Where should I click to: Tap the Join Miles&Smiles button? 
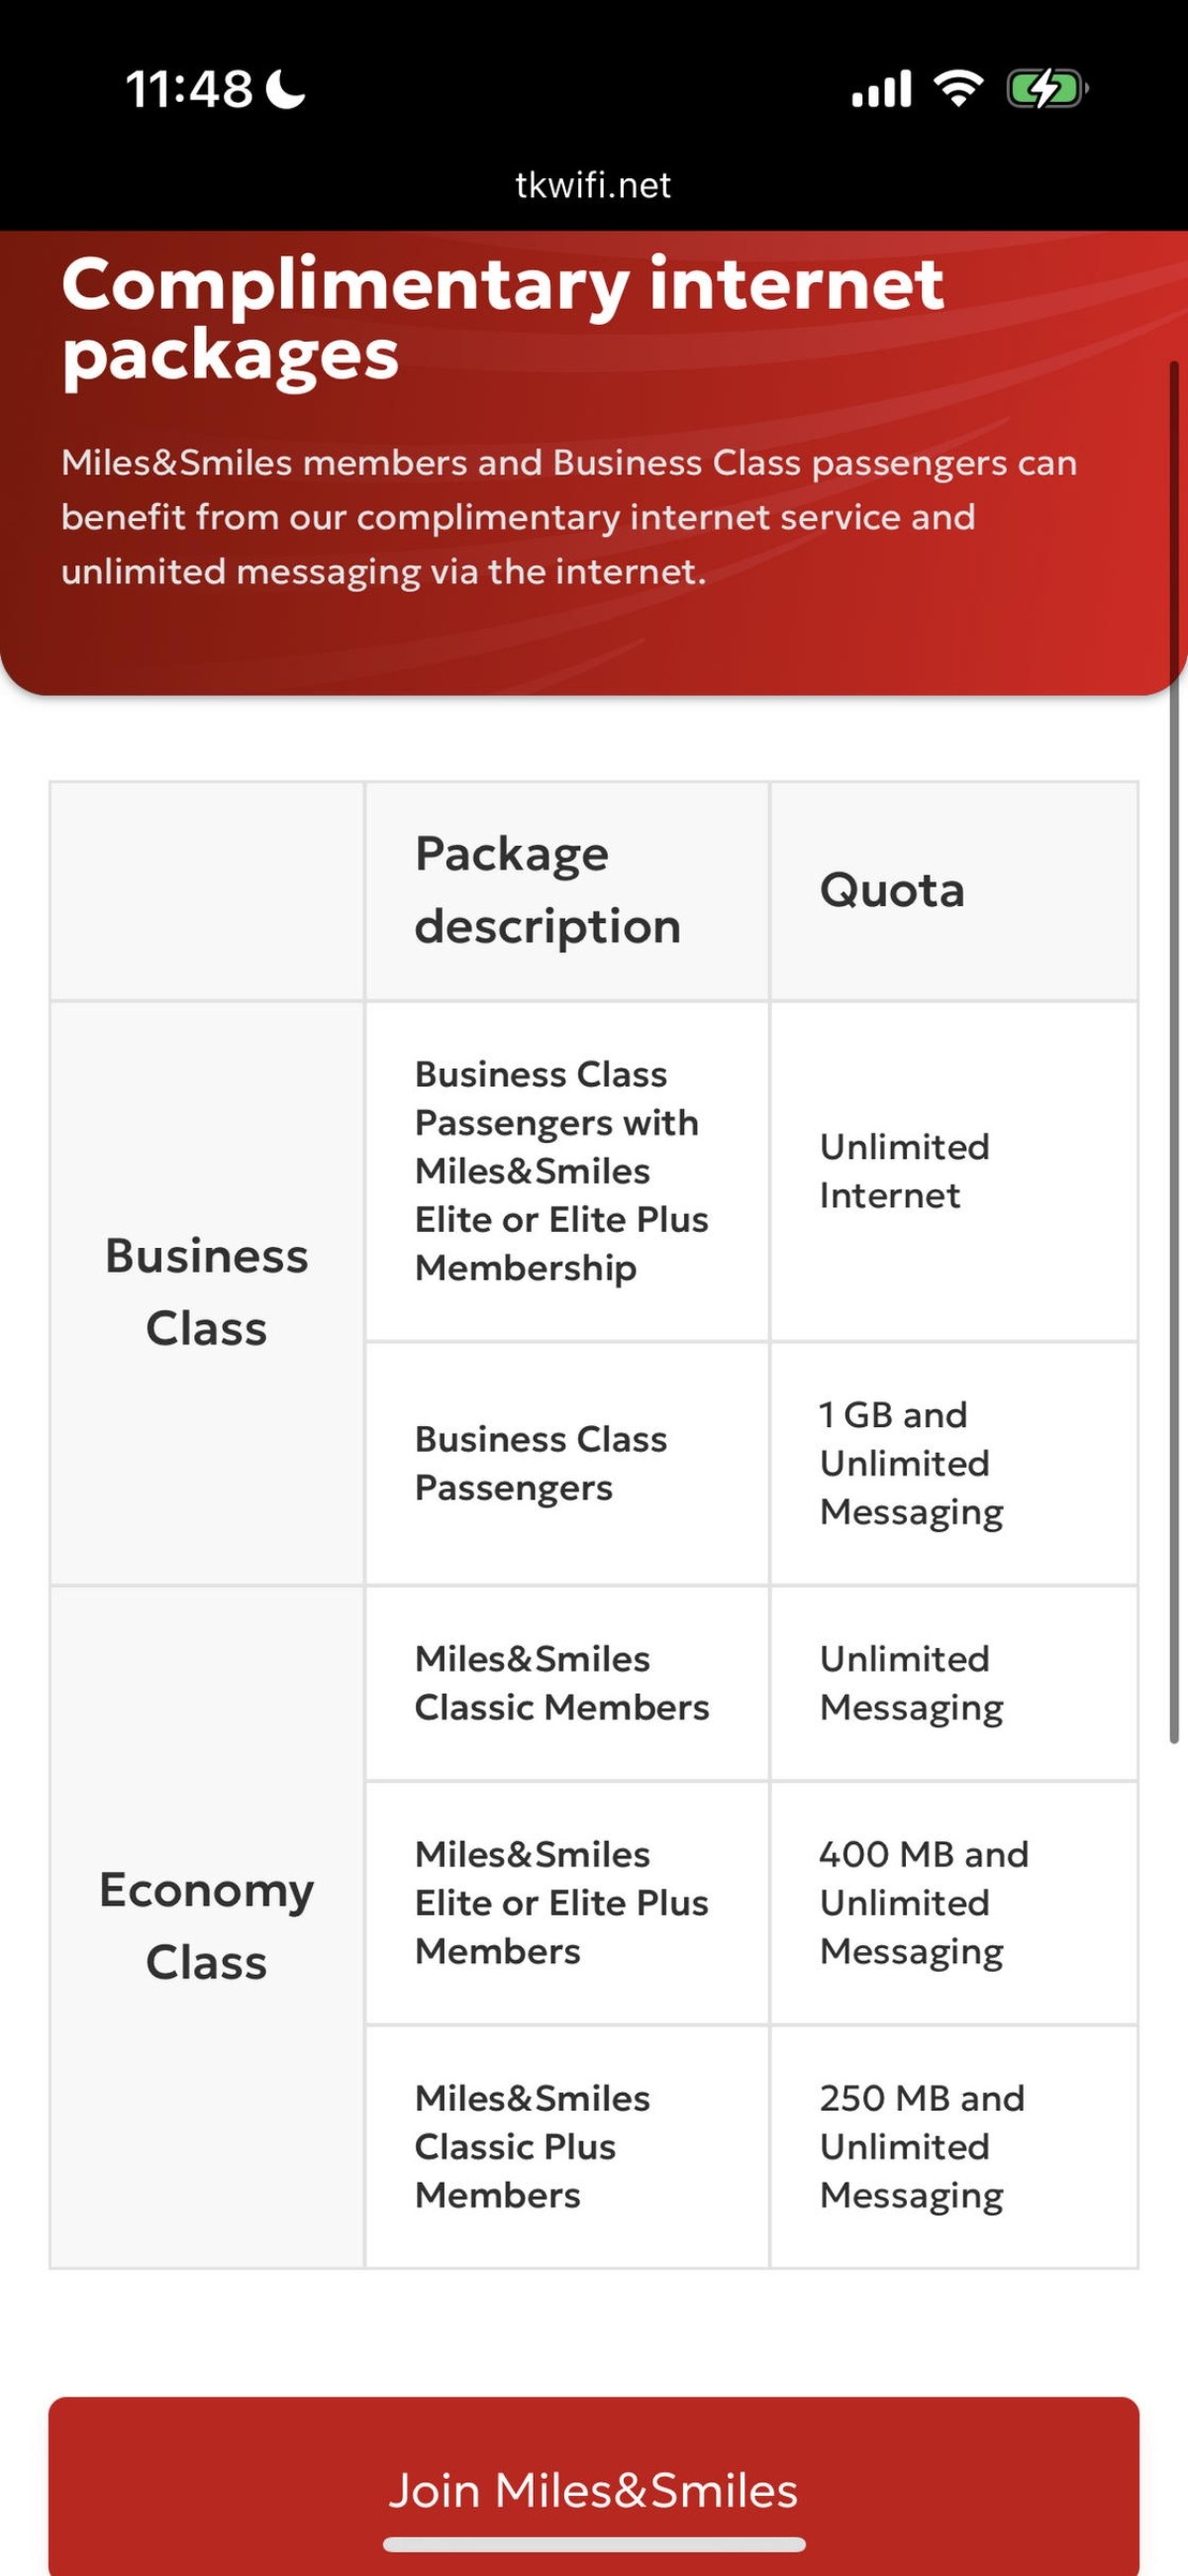coord(594,2488)
